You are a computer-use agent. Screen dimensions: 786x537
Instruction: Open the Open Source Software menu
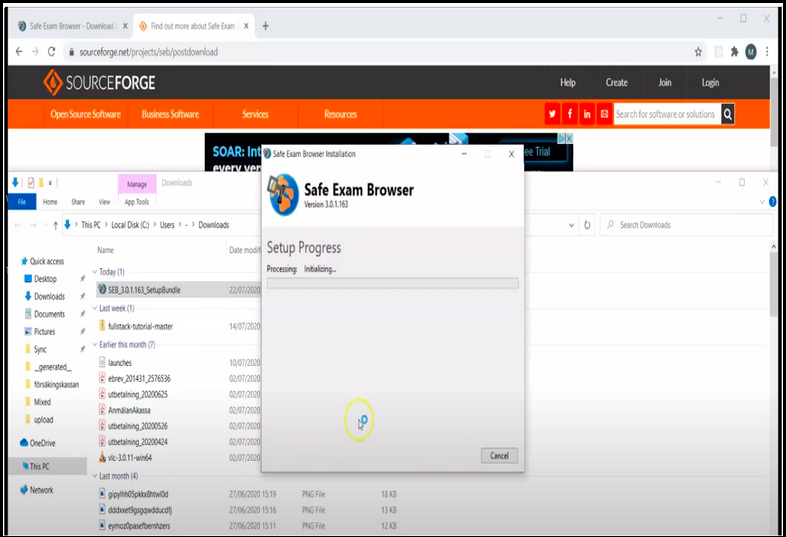86,114
